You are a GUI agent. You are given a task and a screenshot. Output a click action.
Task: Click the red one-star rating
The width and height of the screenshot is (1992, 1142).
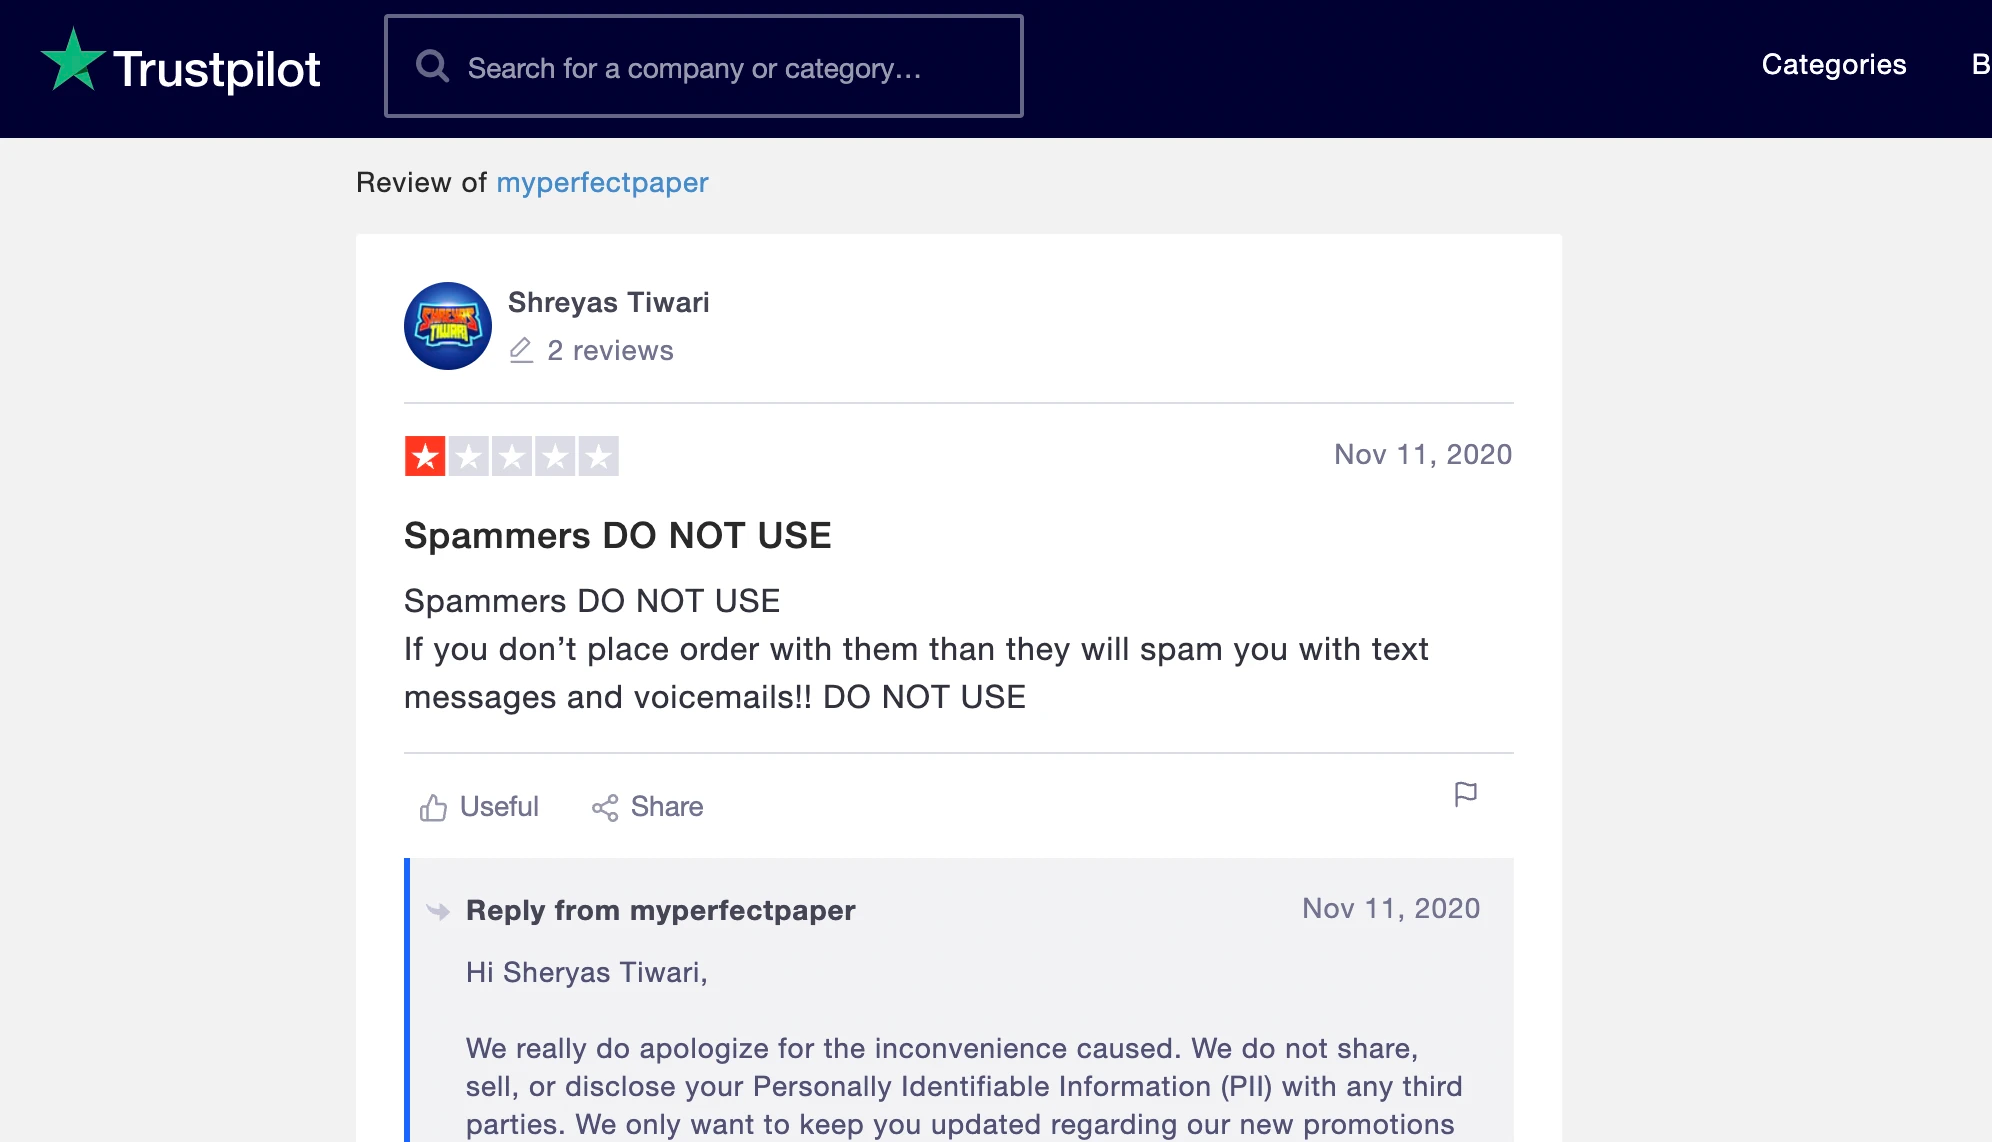[x=425, y=456]
